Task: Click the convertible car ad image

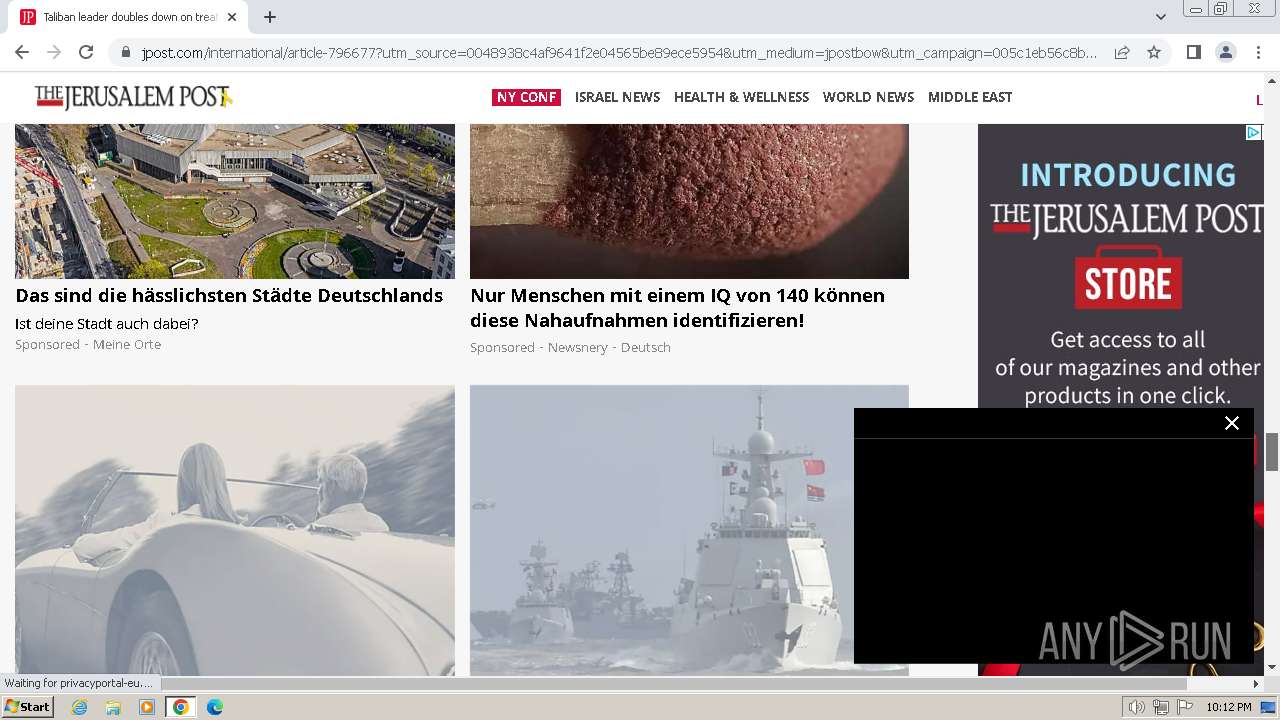Action: pyautogui.click(x=235, y=530)
